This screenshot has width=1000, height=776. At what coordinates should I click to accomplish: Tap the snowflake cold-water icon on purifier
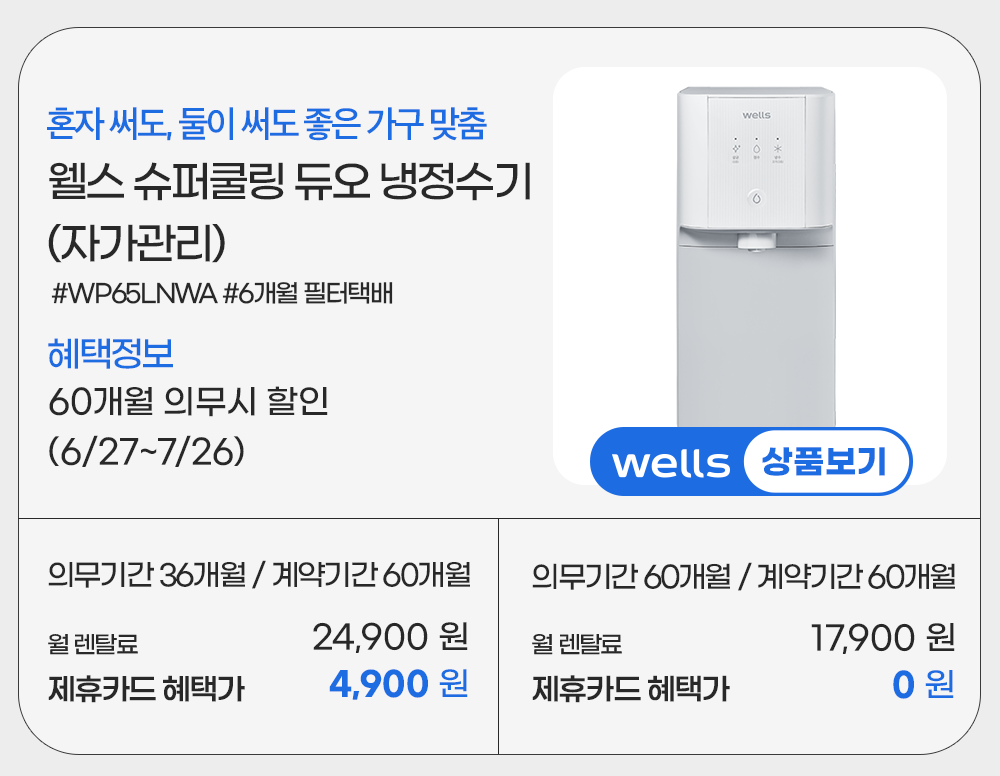[777, 148]
